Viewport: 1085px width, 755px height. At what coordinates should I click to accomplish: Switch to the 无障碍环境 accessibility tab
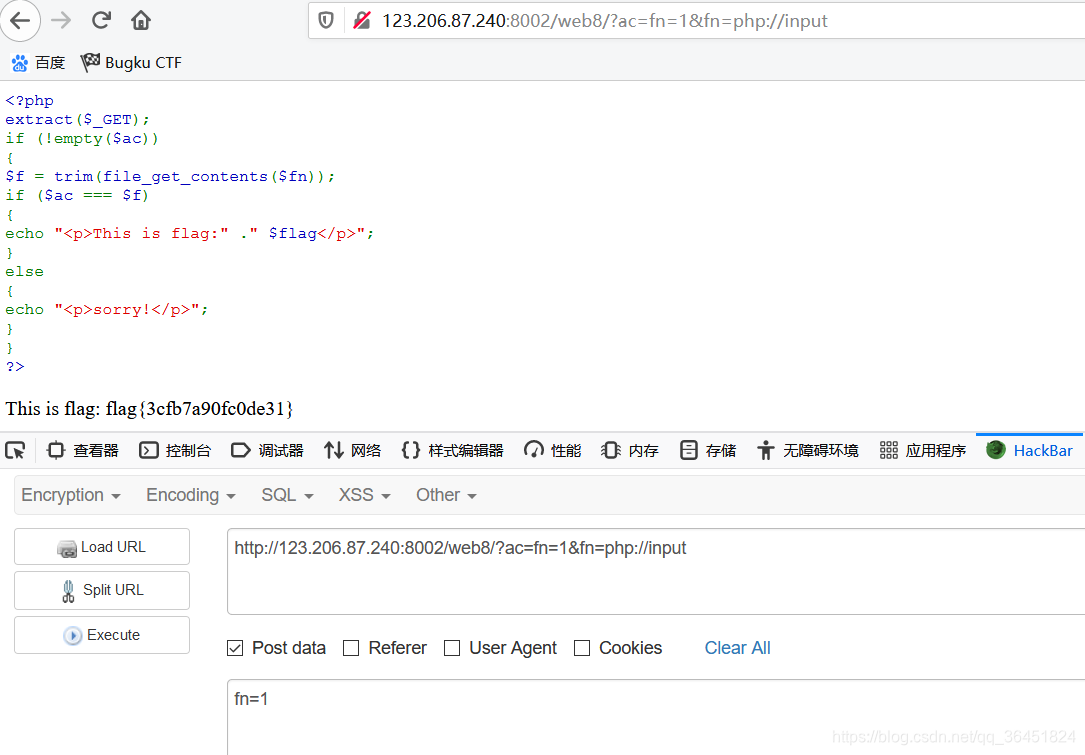click(x=808, y=451)
